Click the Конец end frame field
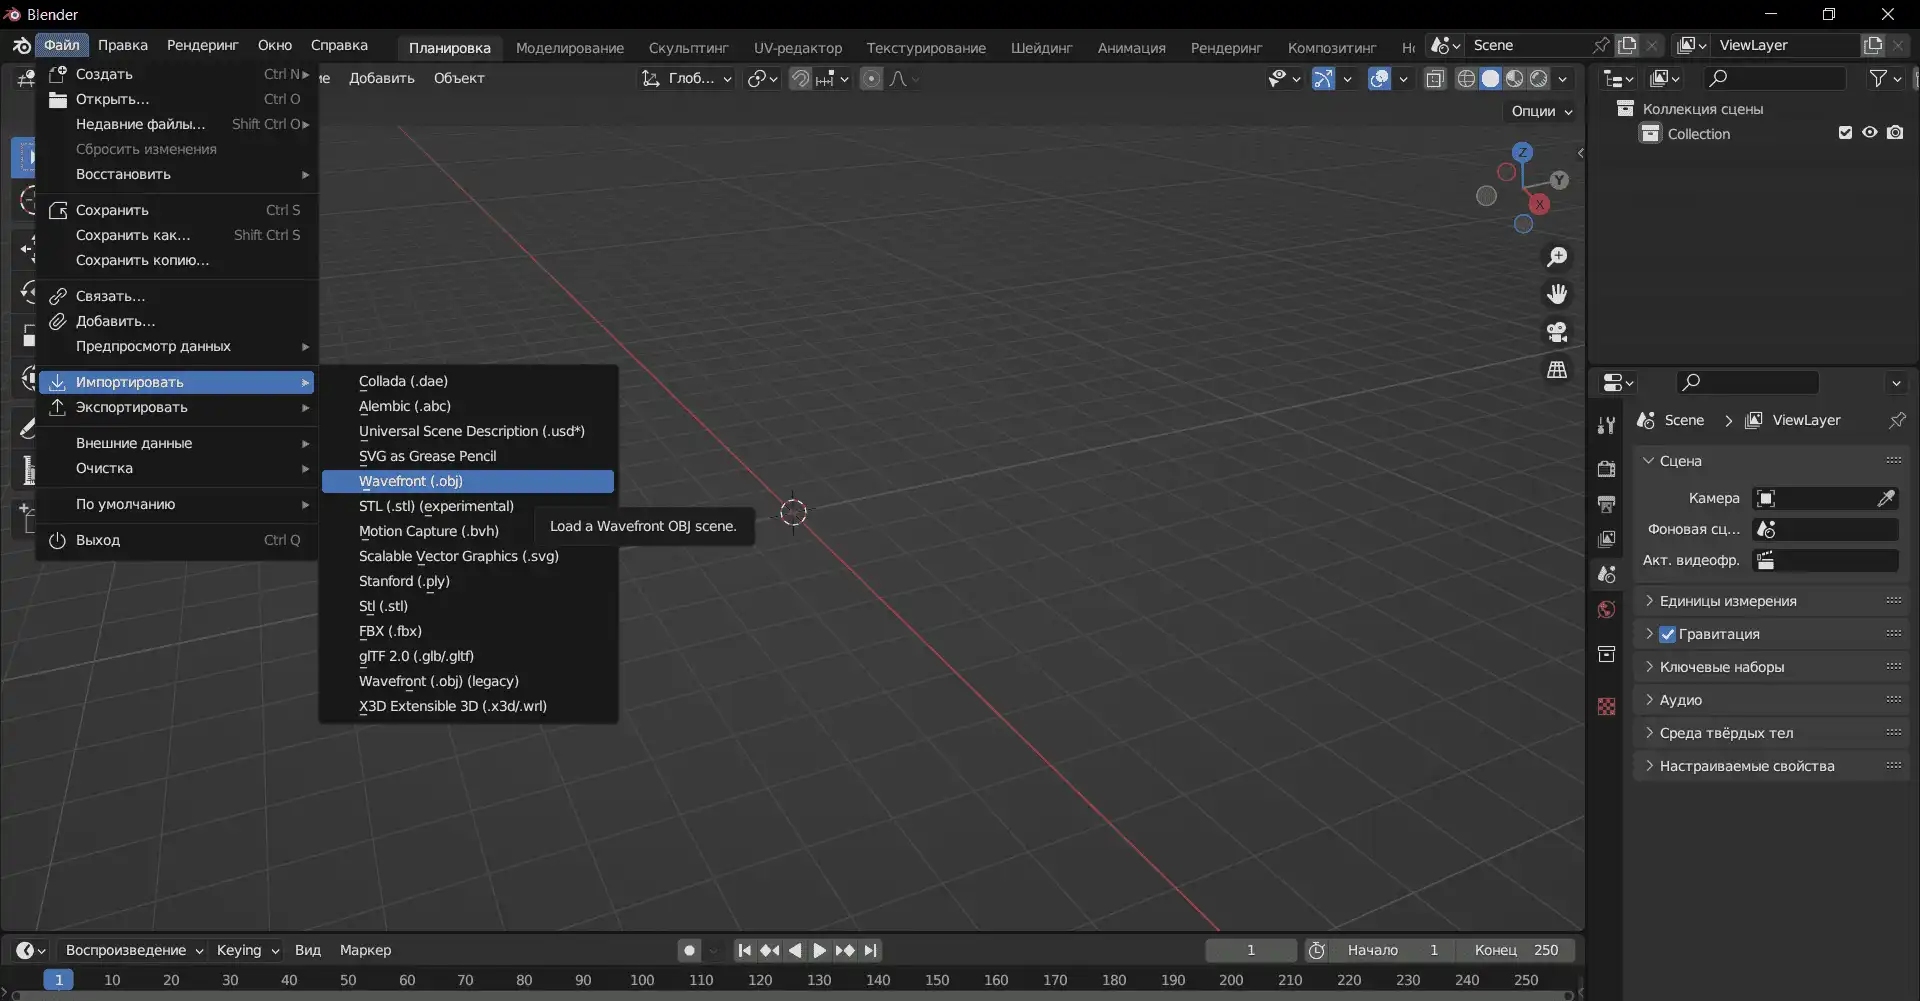This screenshot has height=1001, width=1920. [1516, 950]
